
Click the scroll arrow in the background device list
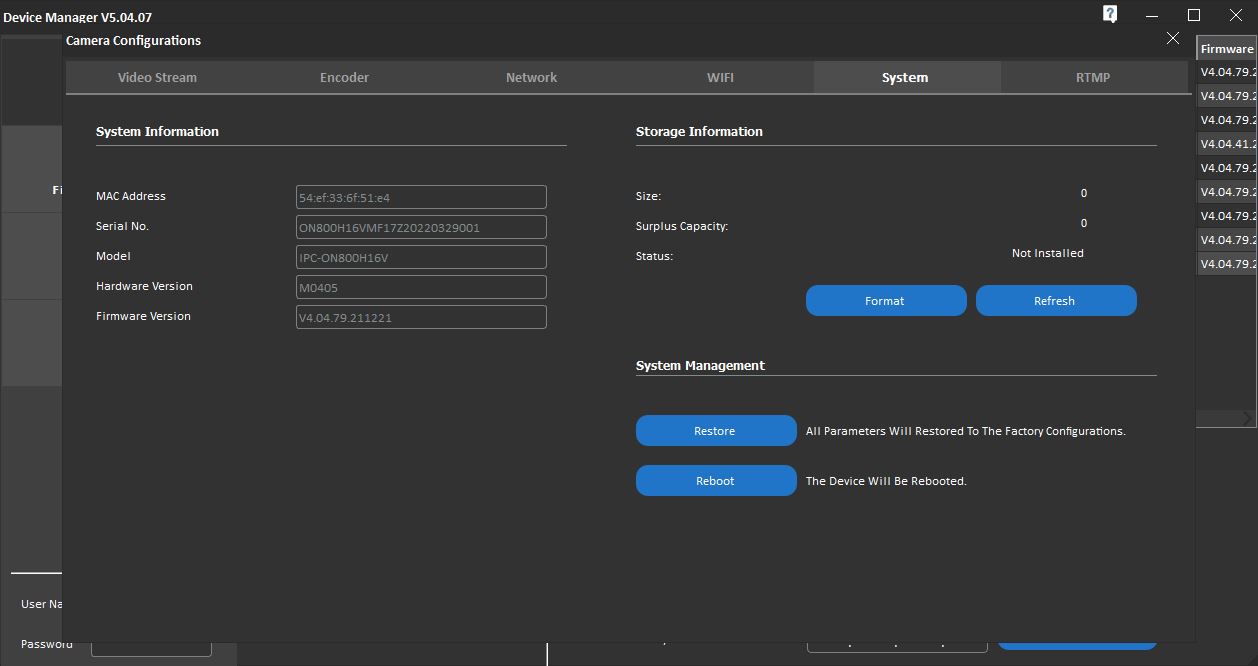[x=1247, y=417]
